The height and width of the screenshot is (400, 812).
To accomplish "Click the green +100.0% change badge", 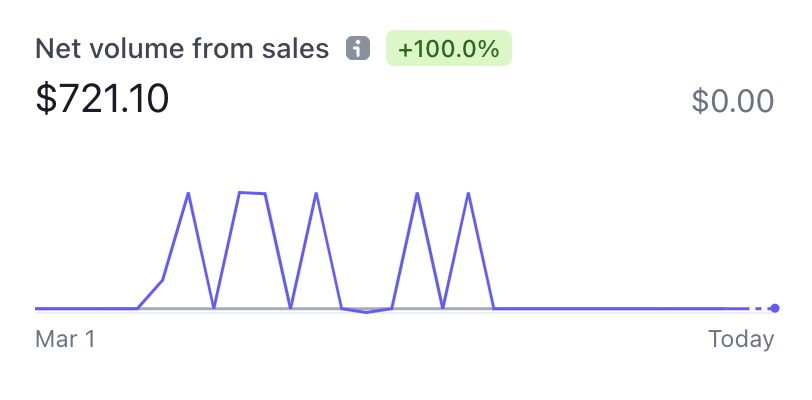I will (448, 48).
